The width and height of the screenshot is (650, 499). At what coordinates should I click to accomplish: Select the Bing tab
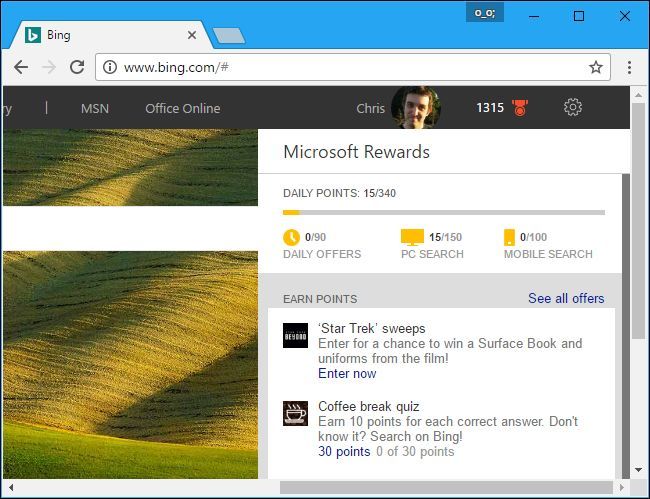(x=111, y=35)
